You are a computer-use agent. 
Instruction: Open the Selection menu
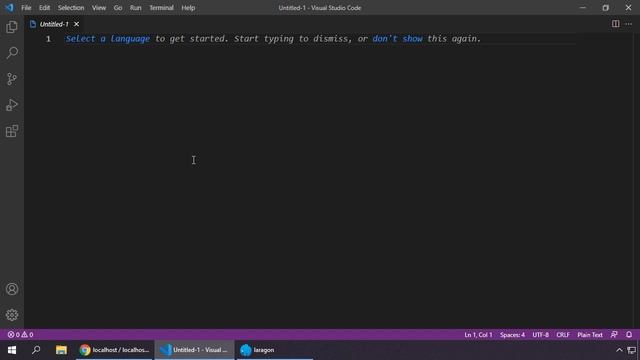coord(71,8)
